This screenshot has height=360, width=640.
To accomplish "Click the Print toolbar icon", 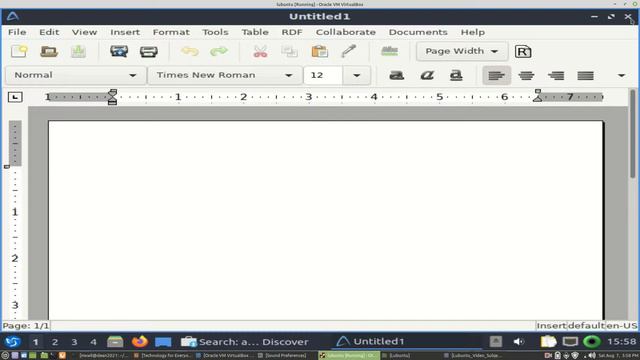I will (x=149, y=51).
